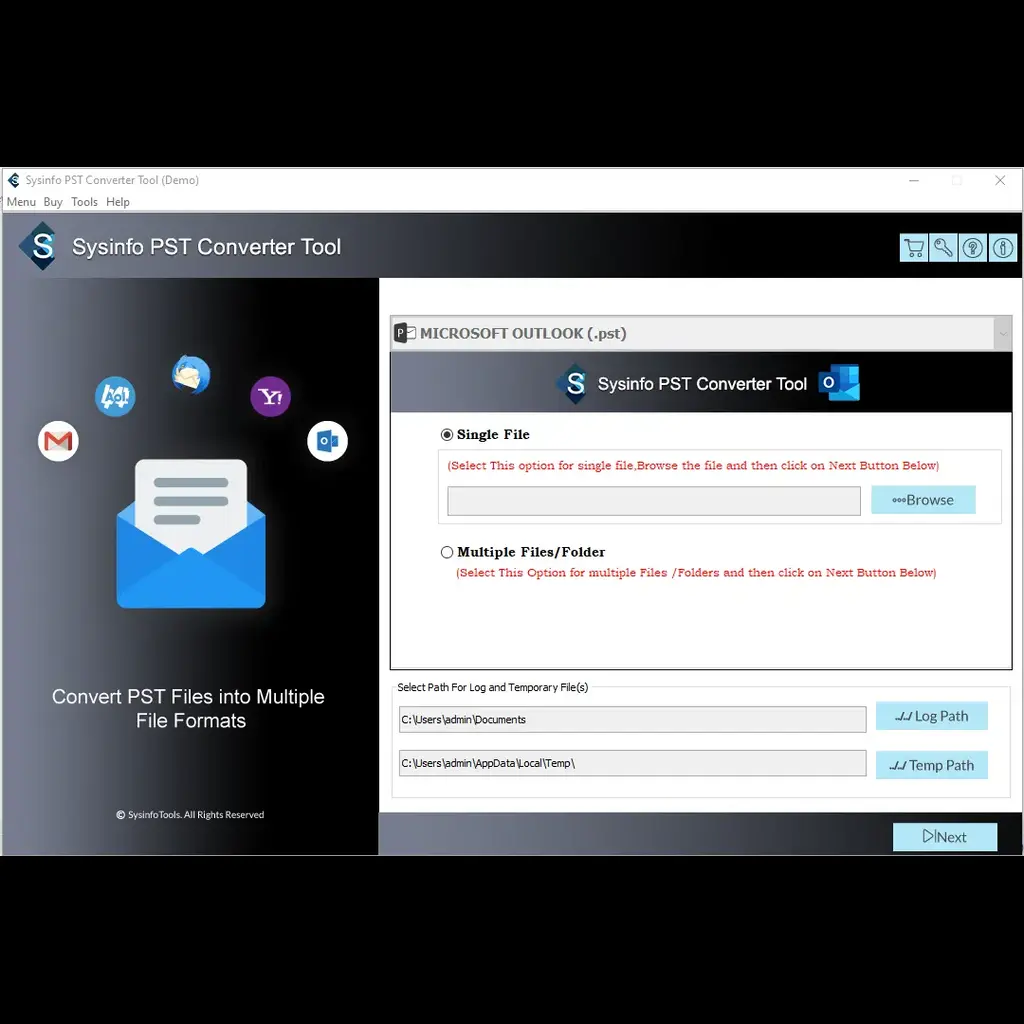The image size is (1024, 1024).
Task: Click the Yahoo icon in left panel
Action: (x=270, y=396)
